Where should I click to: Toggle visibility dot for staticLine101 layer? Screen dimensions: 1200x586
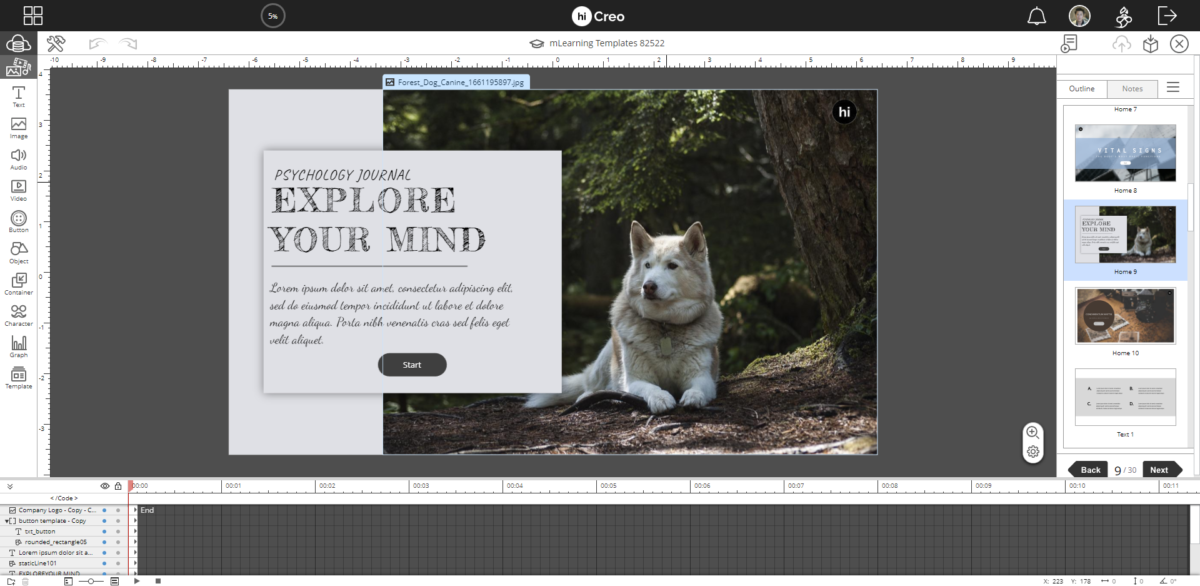tap(105, 563)
